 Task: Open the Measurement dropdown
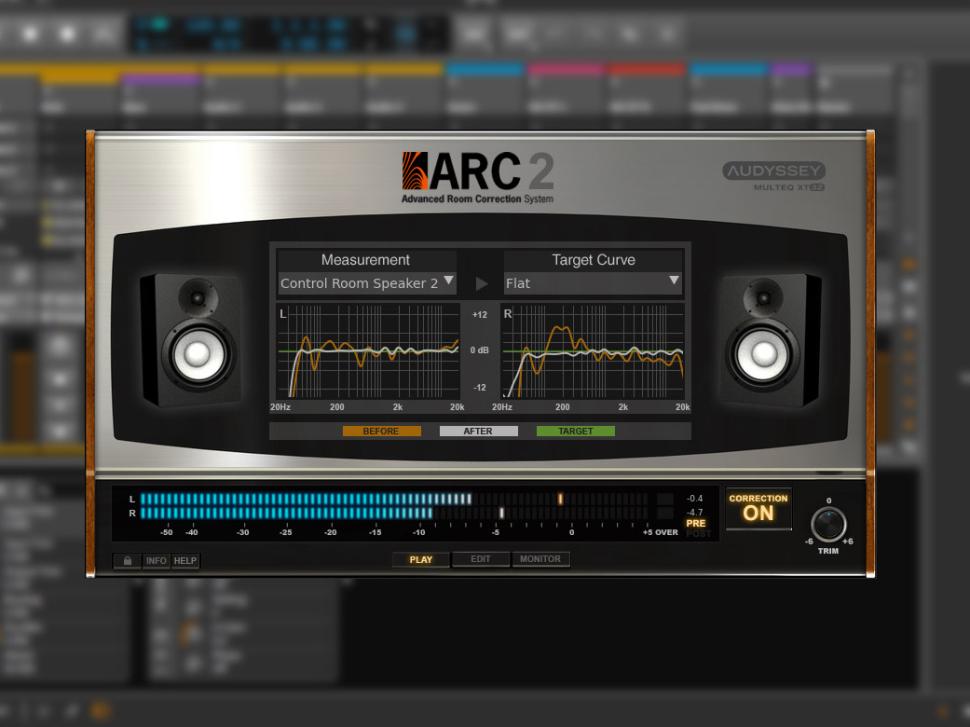pyautogui.click(x=367, y=284)
